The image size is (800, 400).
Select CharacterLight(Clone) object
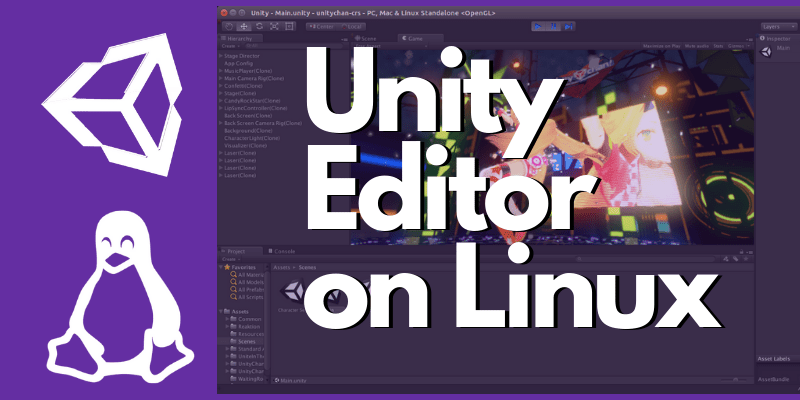pos(252,138)
